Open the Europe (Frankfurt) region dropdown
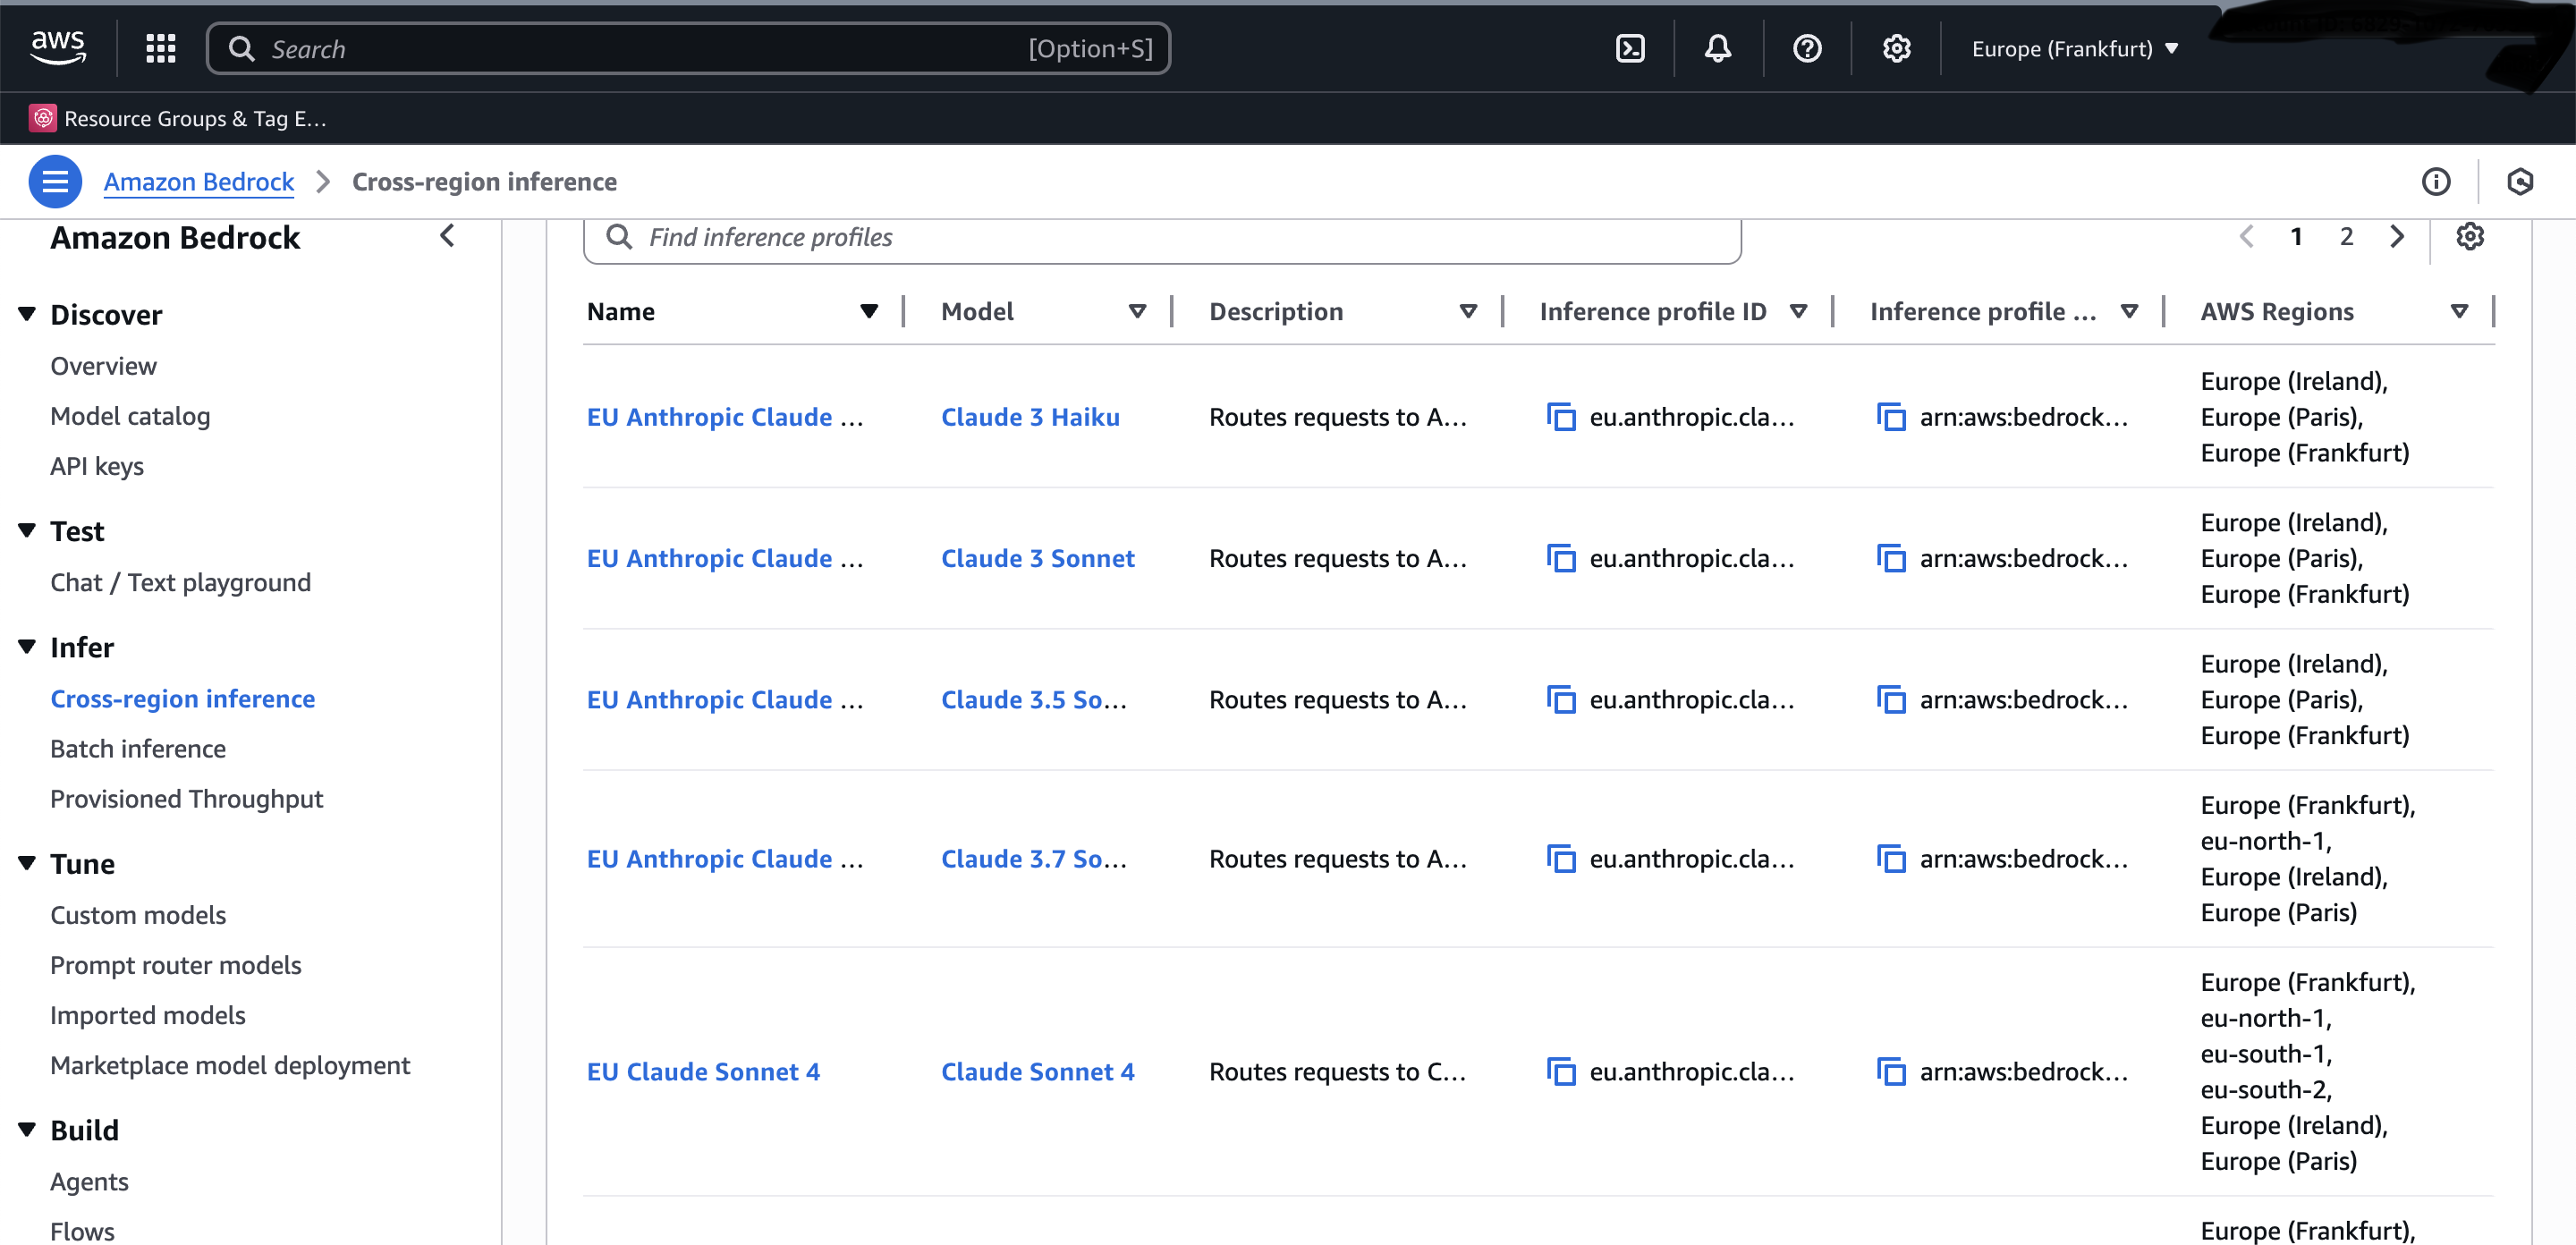Screen dimensions: 2576x1245 (x=2074, y=48)
